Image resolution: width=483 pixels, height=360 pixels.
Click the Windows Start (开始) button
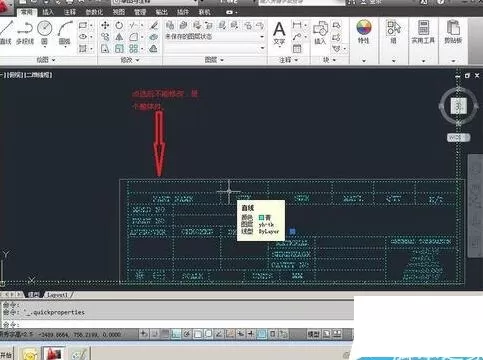[x=6, y=355]
